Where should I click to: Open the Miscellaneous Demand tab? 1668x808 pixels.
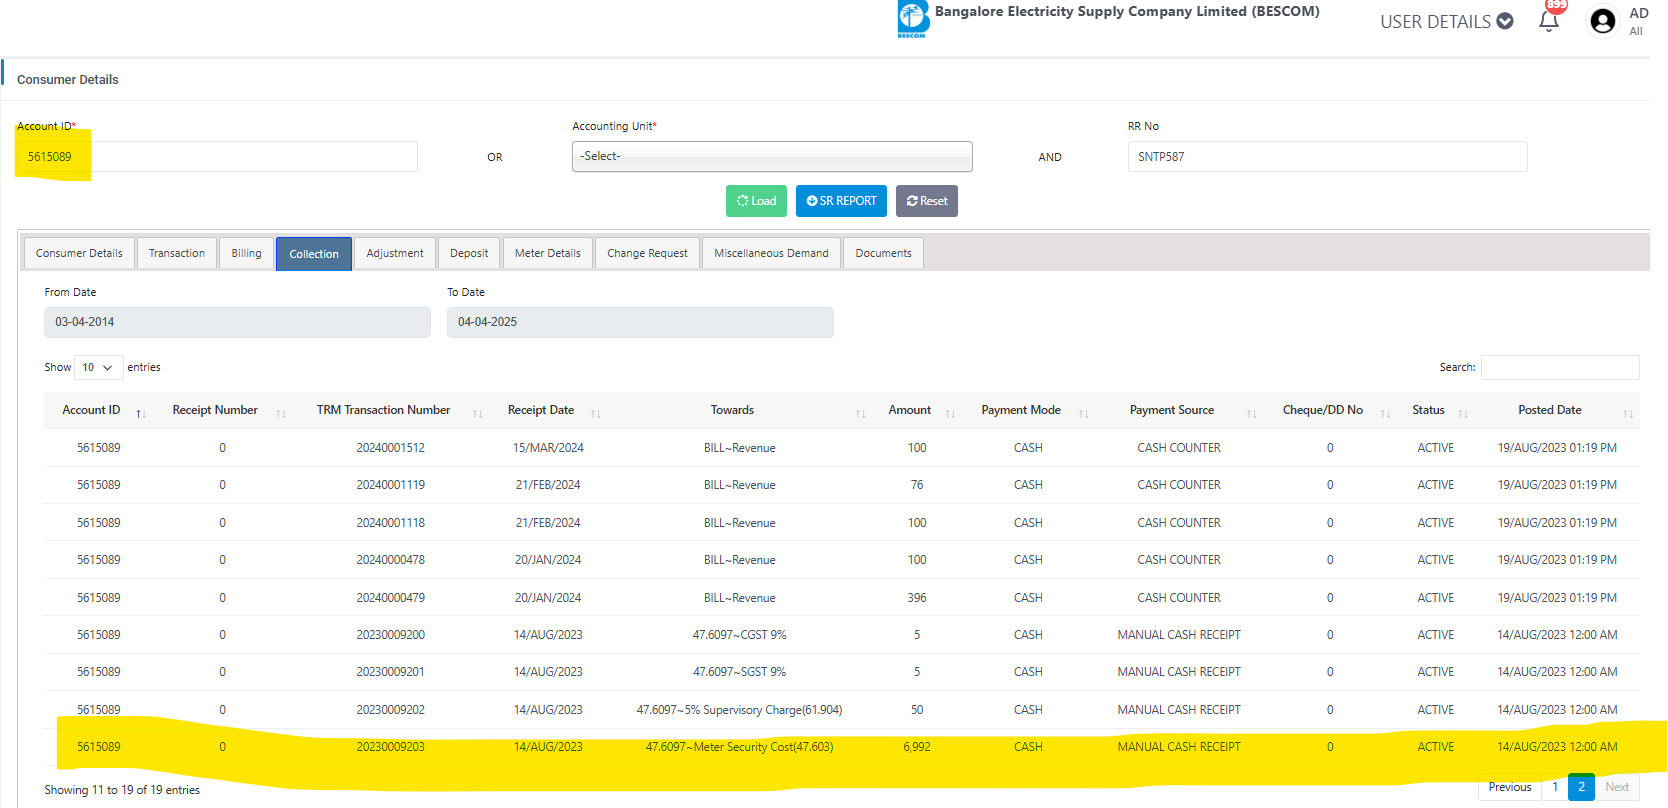pos(771,253)
